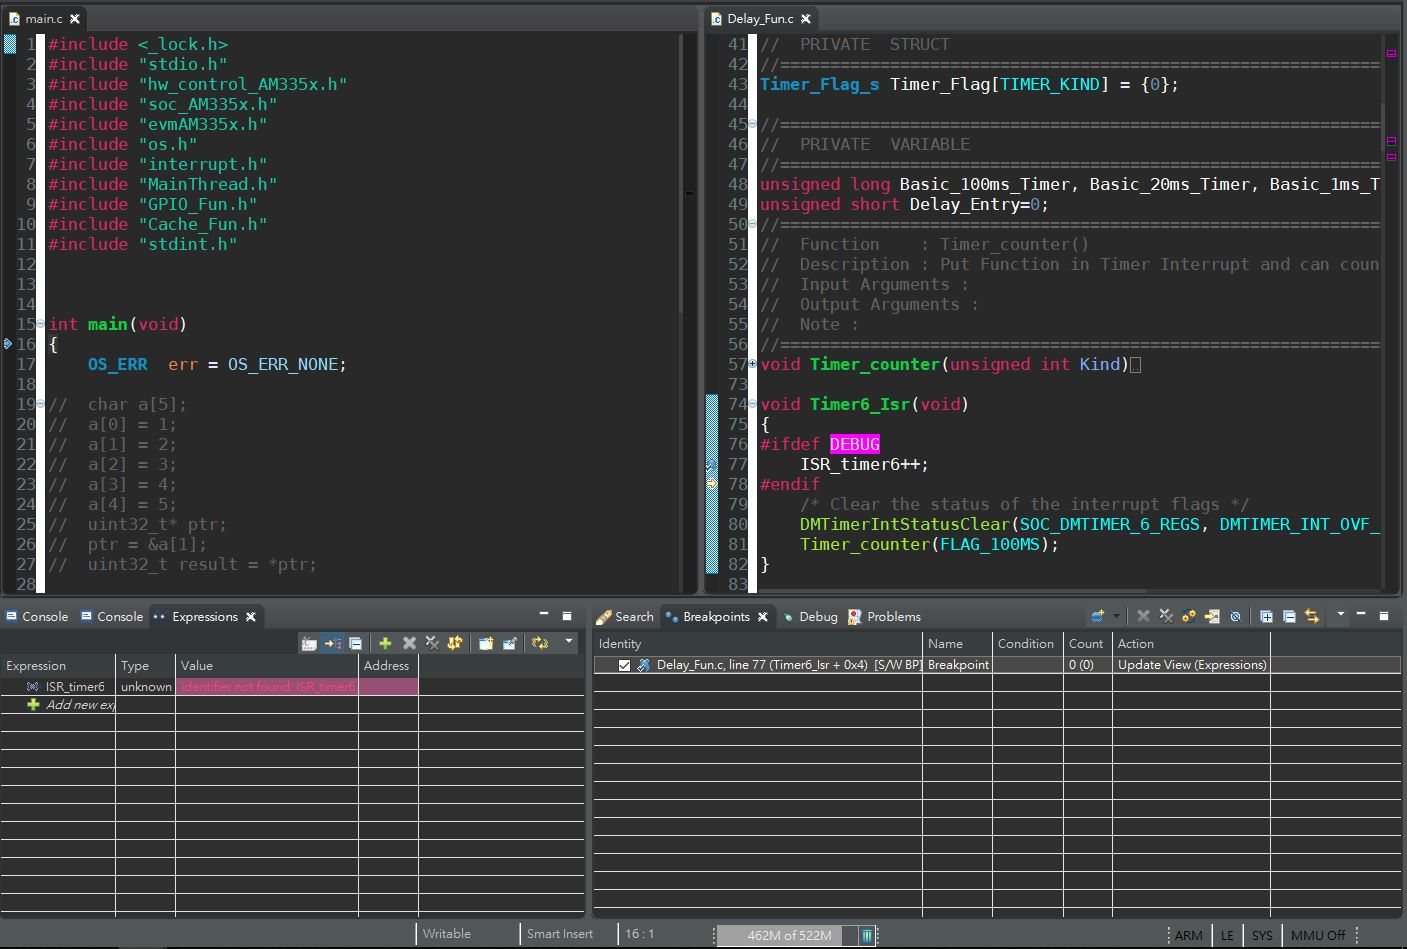
Task: Collapse all entries in Expressions view
Action: (355, 643)
